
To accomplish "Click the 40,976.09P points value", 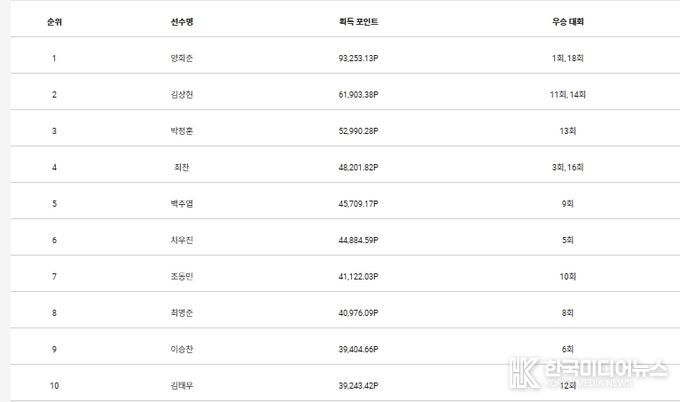I will coord(358,313).
